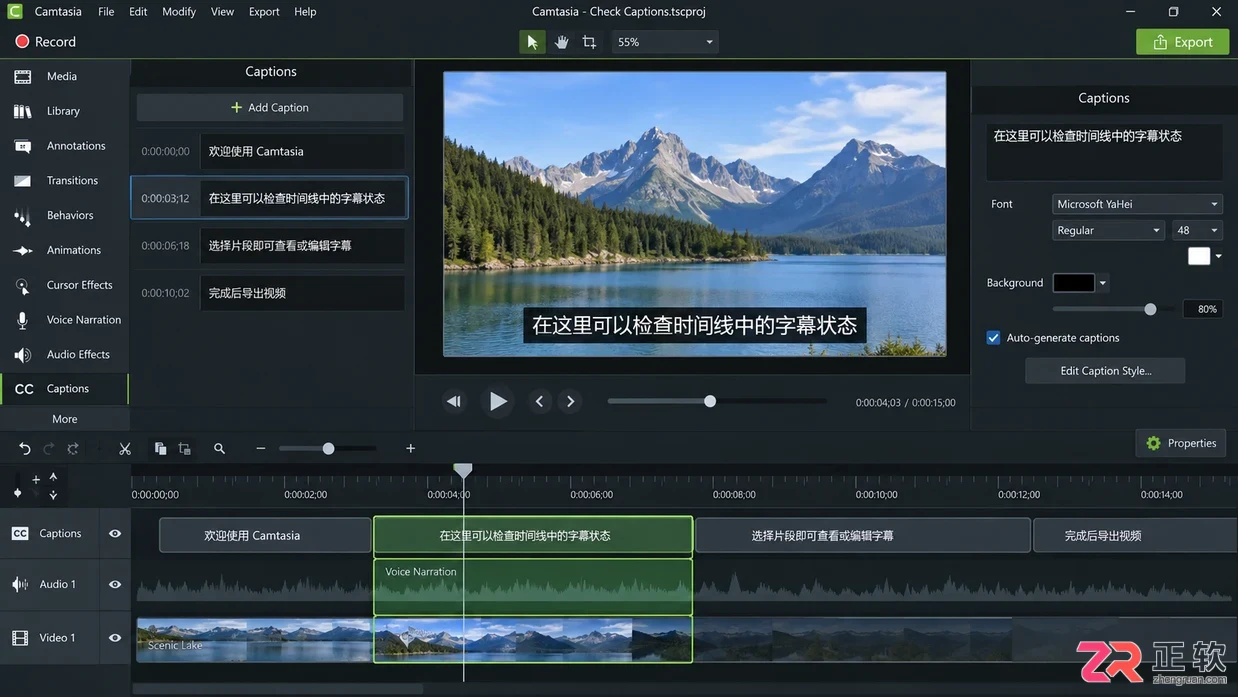Viewport: 1238px width, 697px height.
Task: Zoom in timeline with plus button
Action: 410,449
